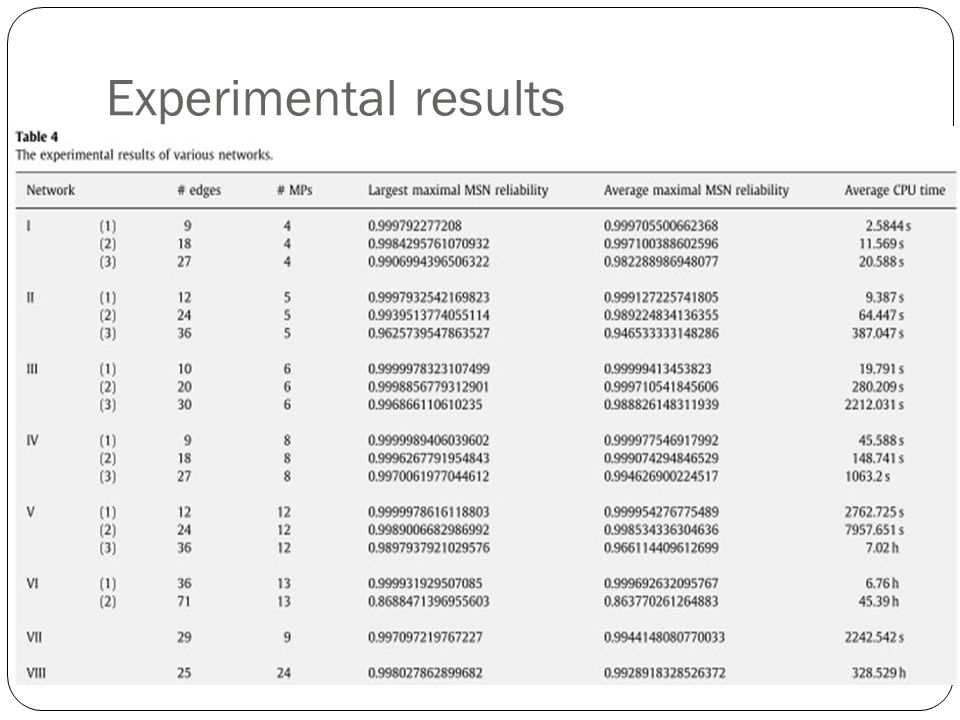Click the 'Average CPU time' header

(x=894, y=190)
